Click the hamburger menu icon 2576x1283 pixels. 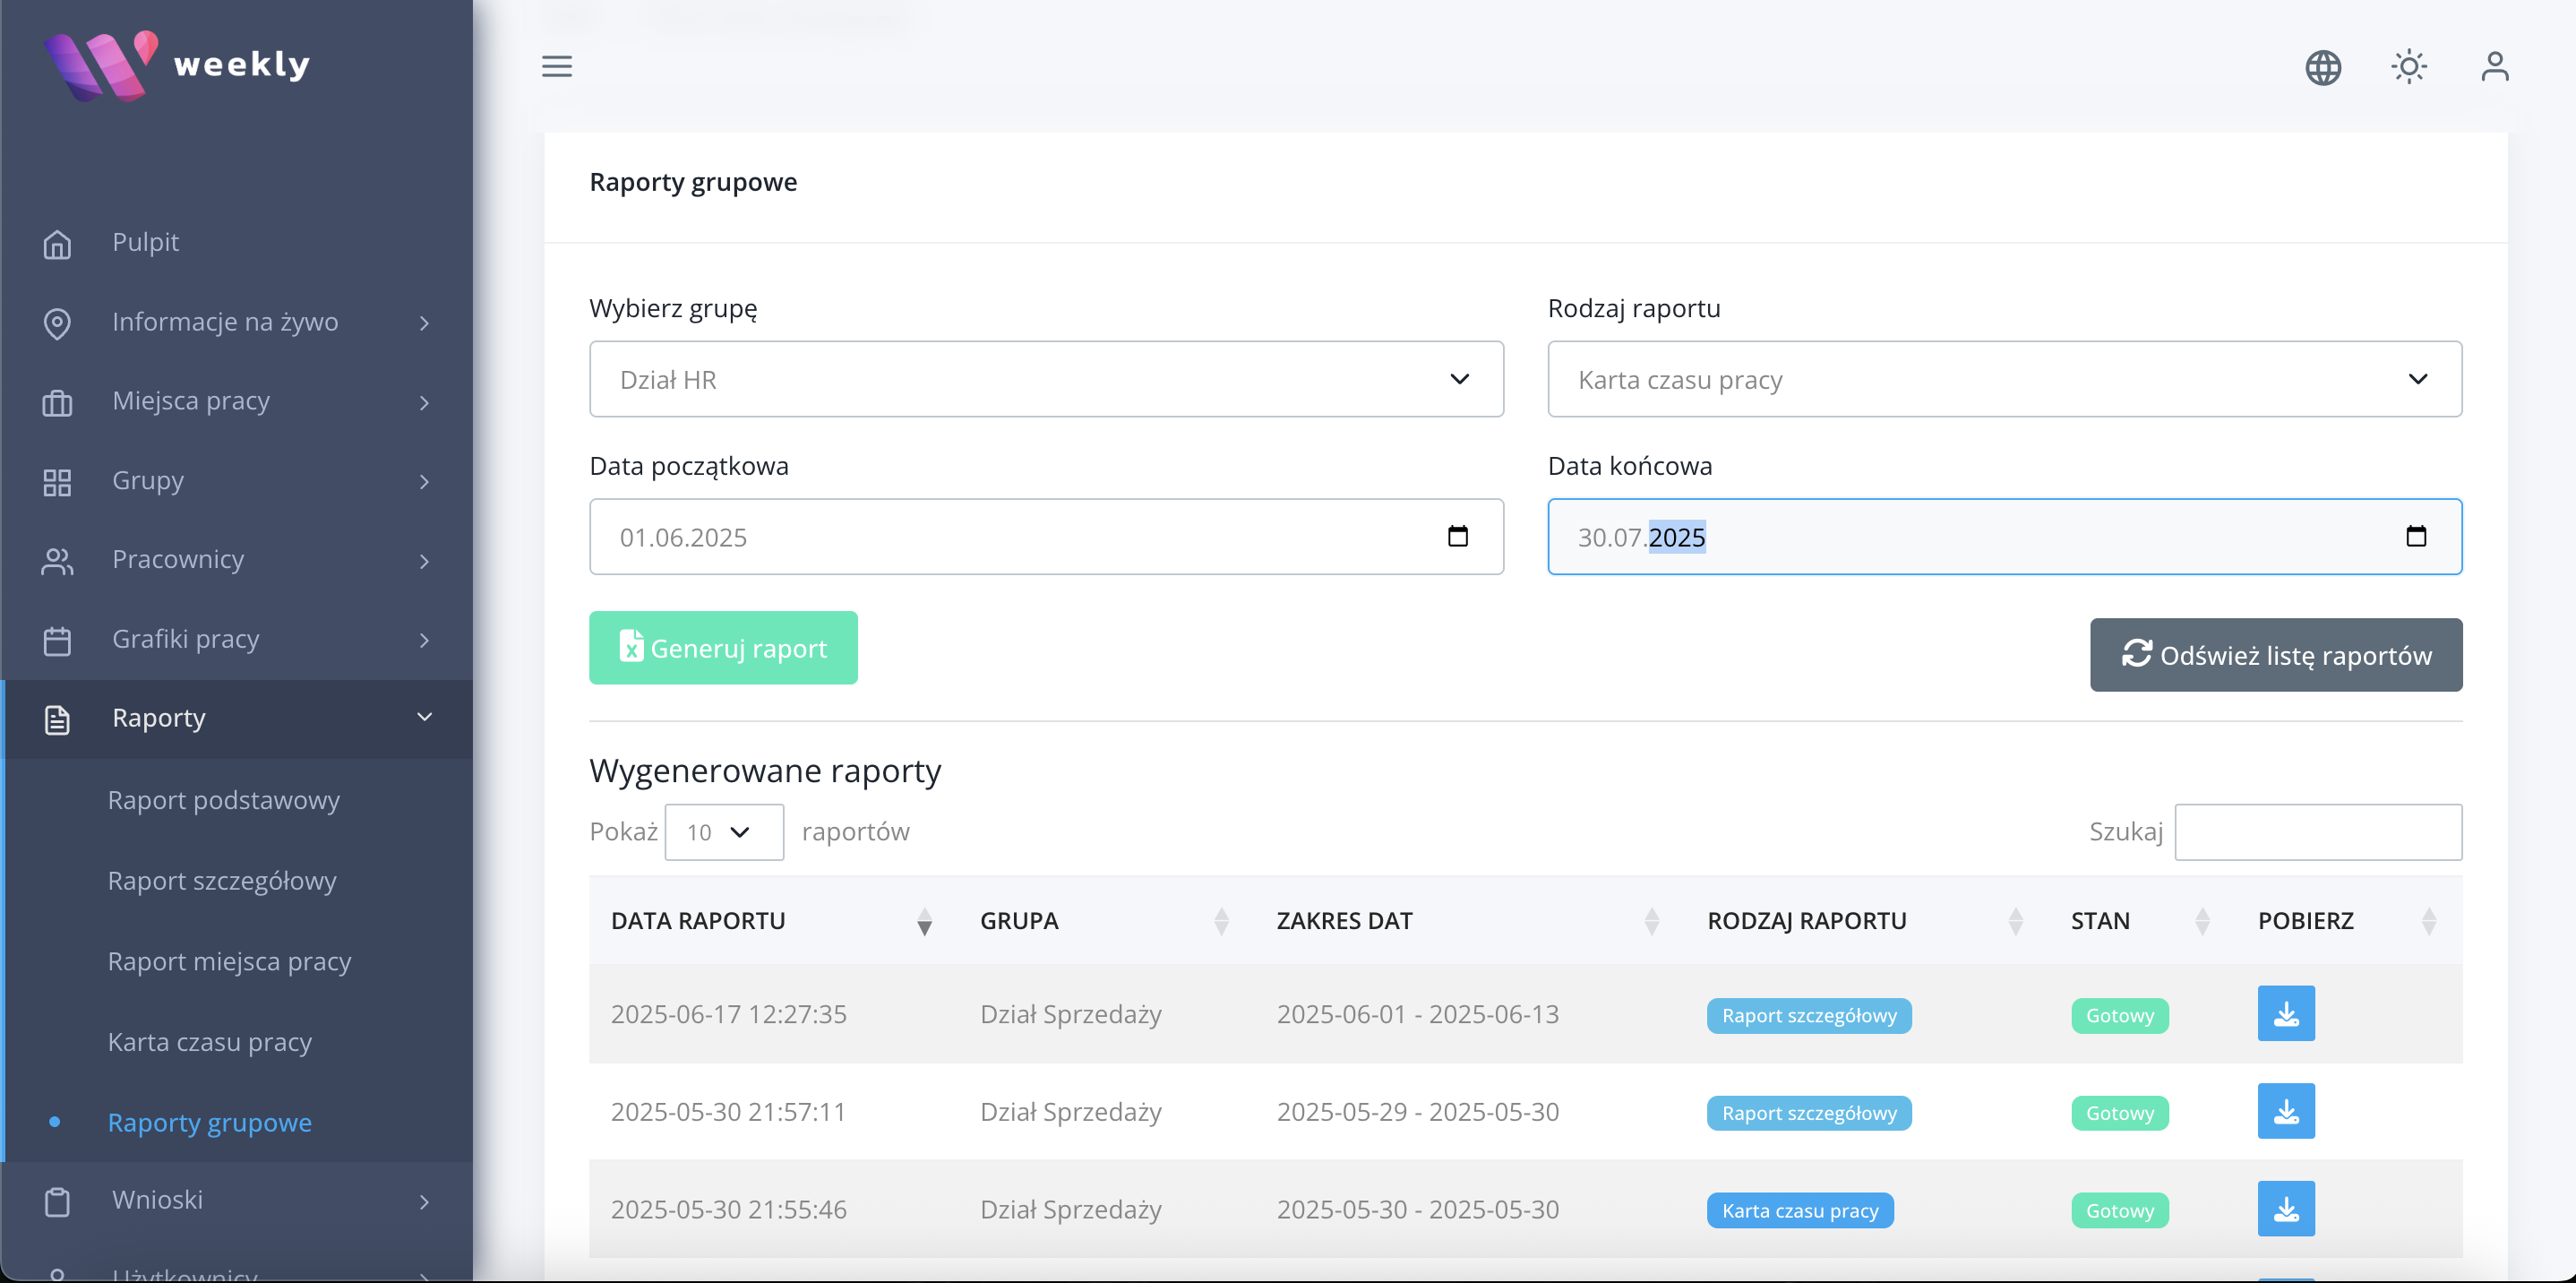coord(557,66)
